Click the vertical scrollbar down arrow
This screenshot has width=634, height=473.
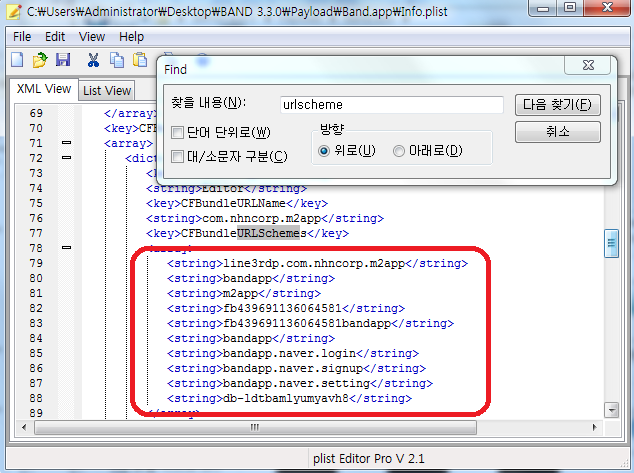[612, 410]
